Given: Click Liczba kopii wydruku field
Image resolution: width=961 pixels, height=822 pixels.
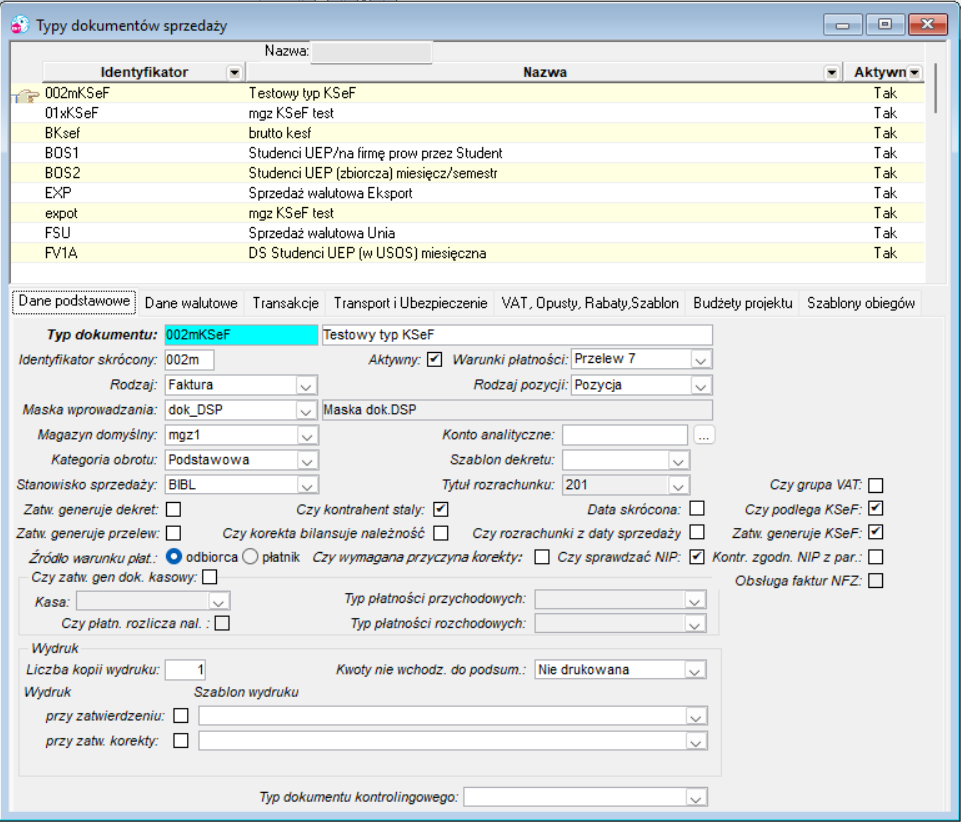Looking at the screenshot, I should (186, 670).
